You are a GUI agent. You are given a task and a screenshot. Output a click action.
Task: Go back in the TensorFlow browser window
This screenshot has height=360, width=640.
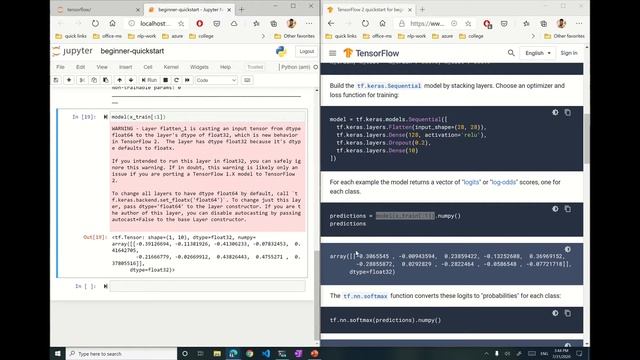tap(331, 24)
